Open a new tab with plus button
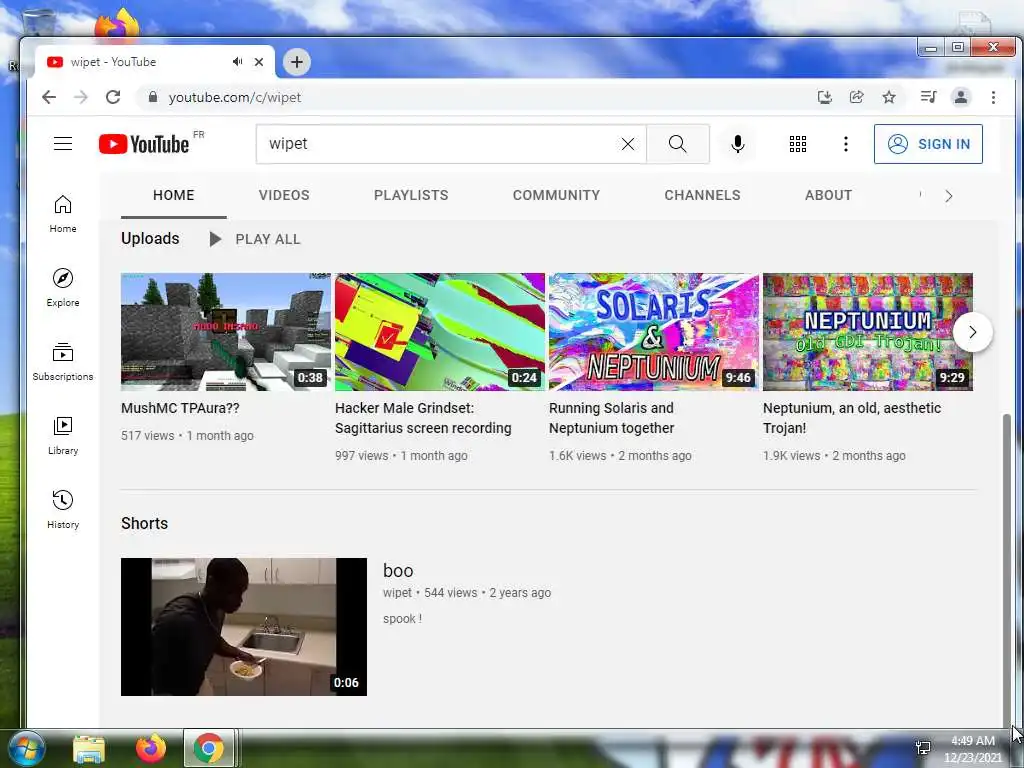This screenshot has width=1024, height=768. [x=296, y=62]
